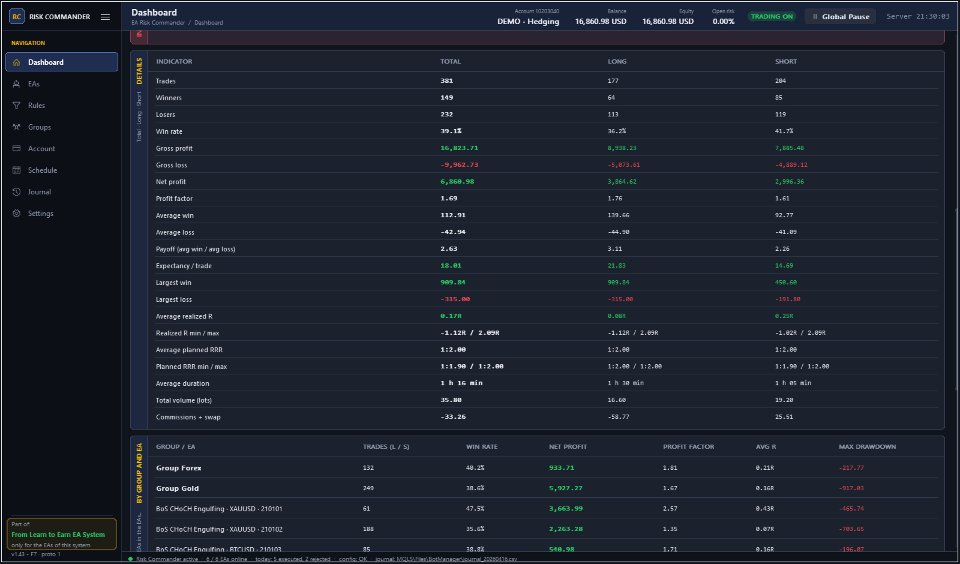The height and width of the screenshot is (564, 960).
Task: Click the Payoff (avg win / avg loss) label
Action: [x=195, y=249]
